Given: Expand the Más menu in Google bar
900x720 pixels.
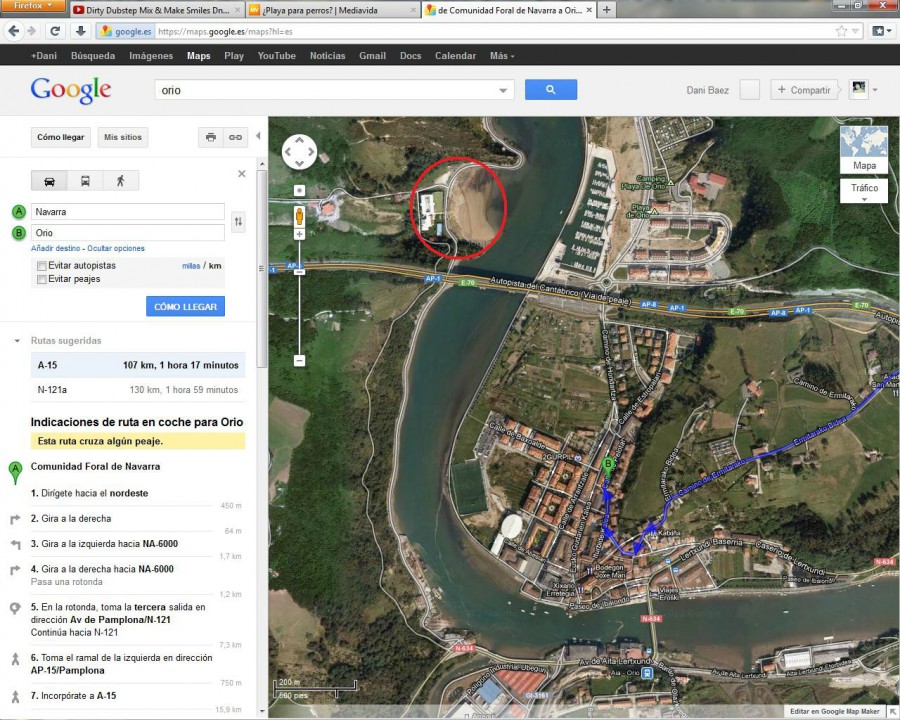Looking at the screenshot, I should tap(502, 56).
